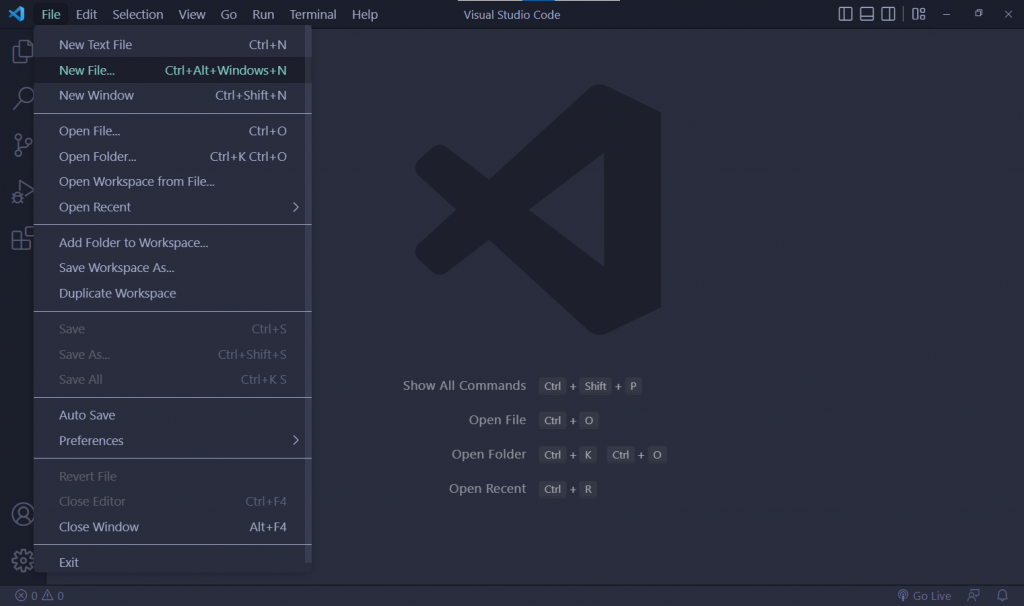The image size is (1024, 606).
Task: Toggle Panel layout icon
Action: tap(867, 14)
